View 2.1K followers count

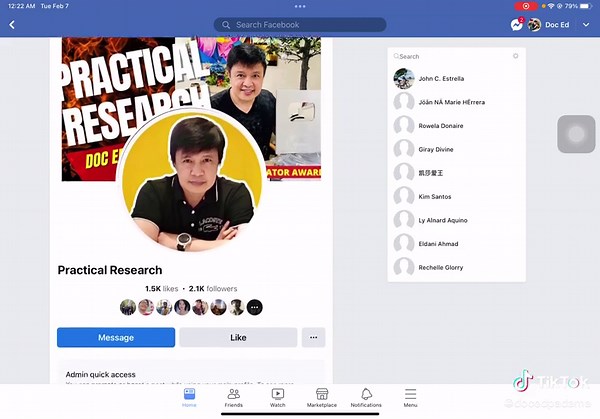(213, 289)
